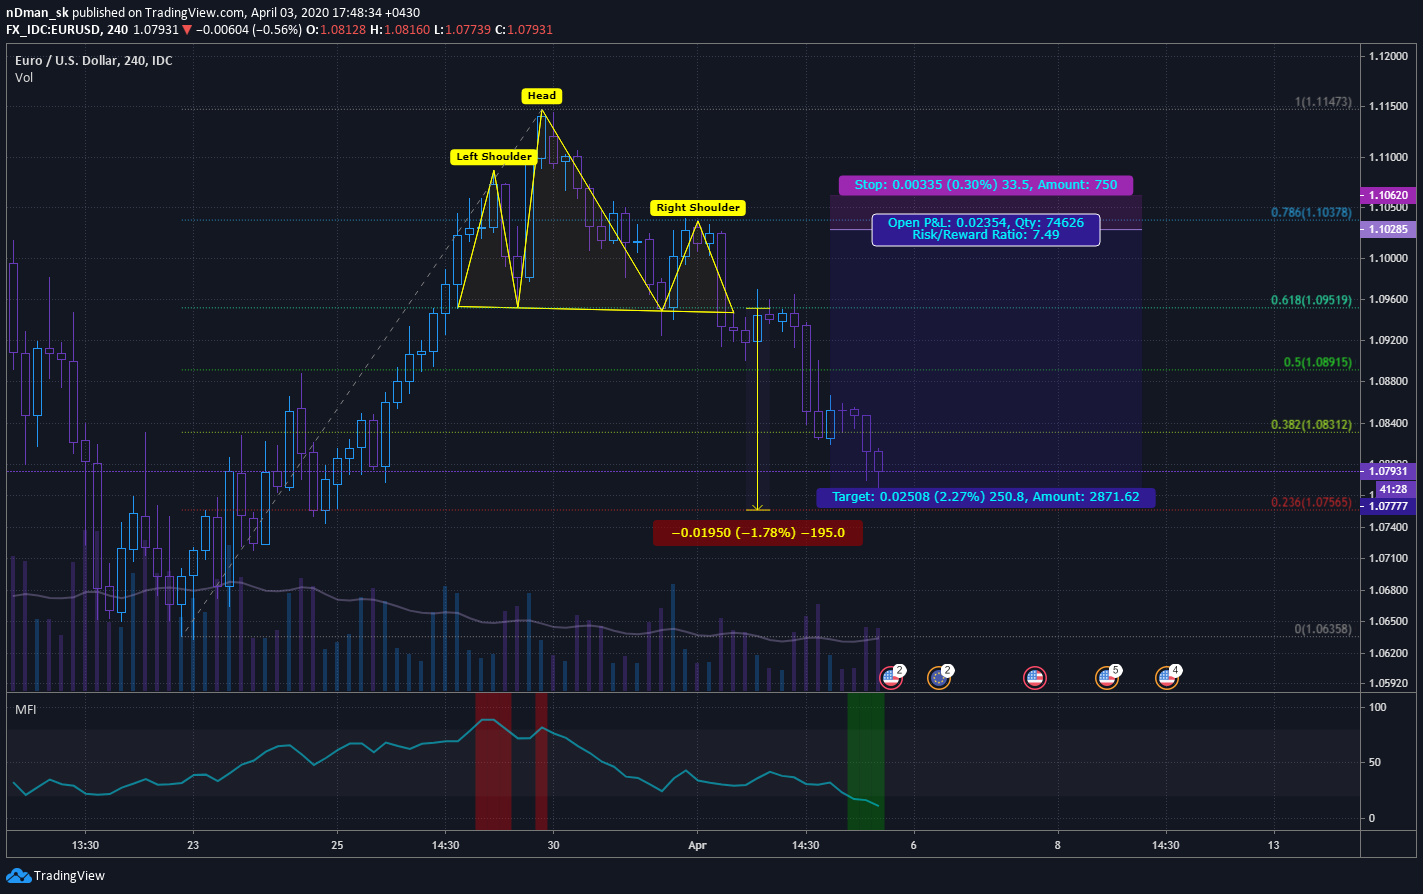Click the 50 level on the MFI scale

1373,762
